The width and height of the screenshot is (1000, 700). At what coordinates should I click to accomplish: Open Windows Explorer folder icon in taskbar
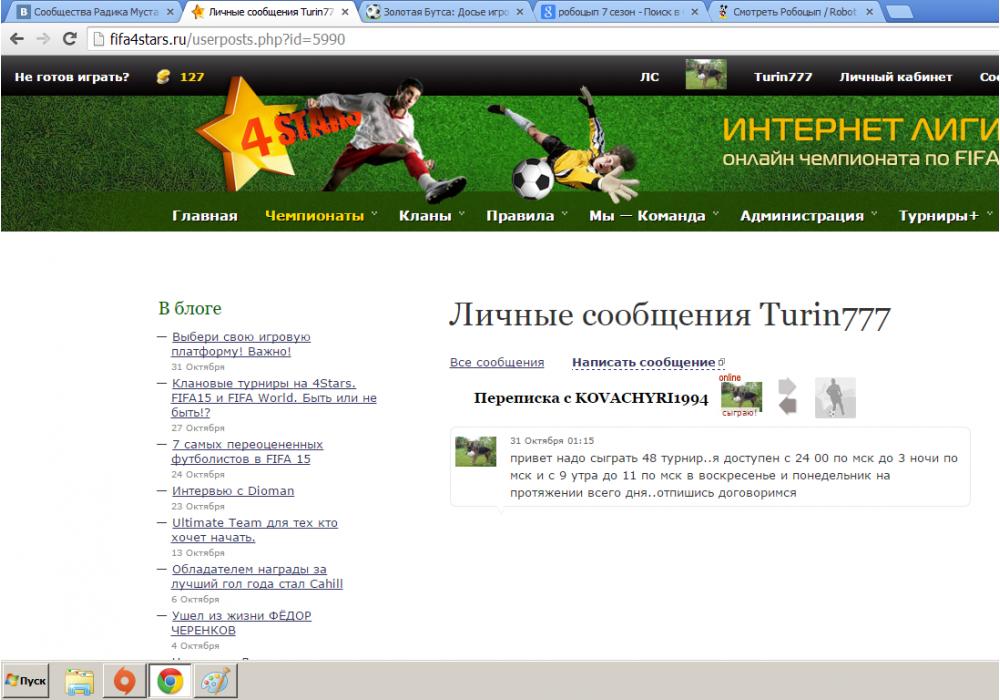tap(79, 681)
